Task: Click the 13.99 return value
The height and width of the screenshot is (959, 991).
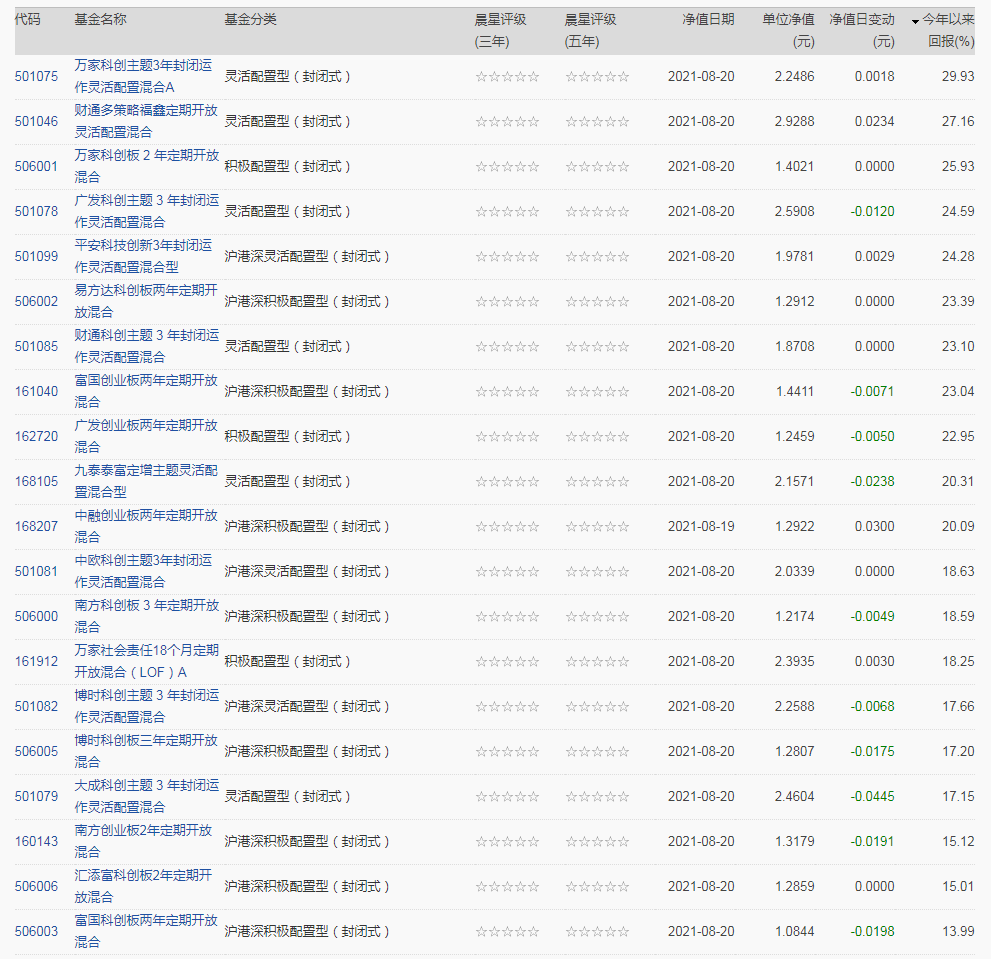Action: tap(958, 931)
